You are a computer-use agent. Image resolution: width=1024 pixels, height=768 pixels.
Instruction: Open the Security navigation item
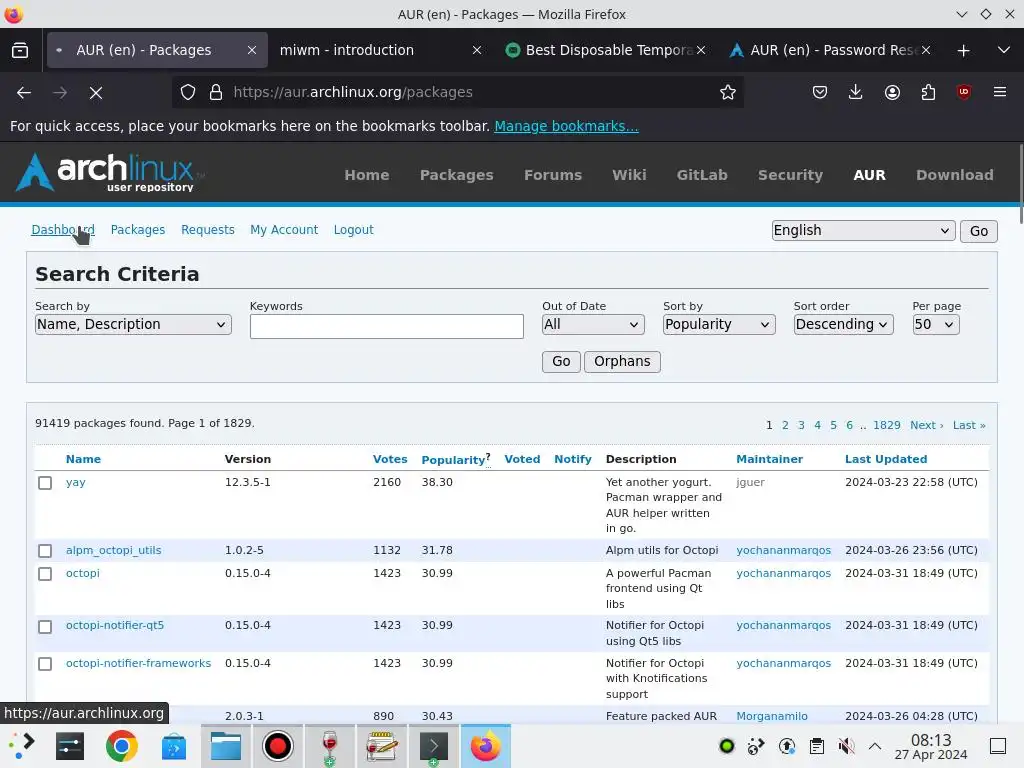(790, 175)
